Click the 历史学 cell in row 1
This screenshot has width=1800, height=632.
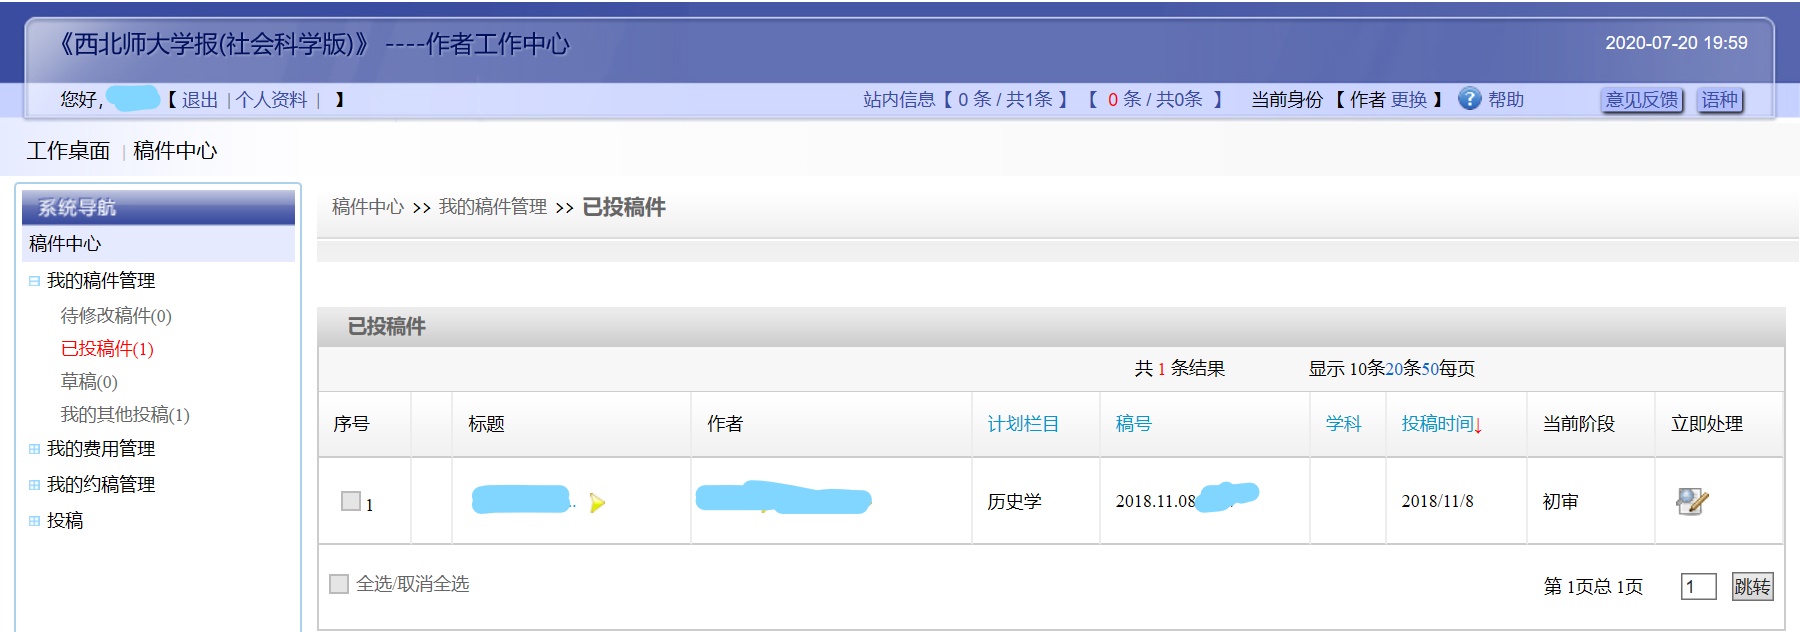click(x=1014, y=502)
